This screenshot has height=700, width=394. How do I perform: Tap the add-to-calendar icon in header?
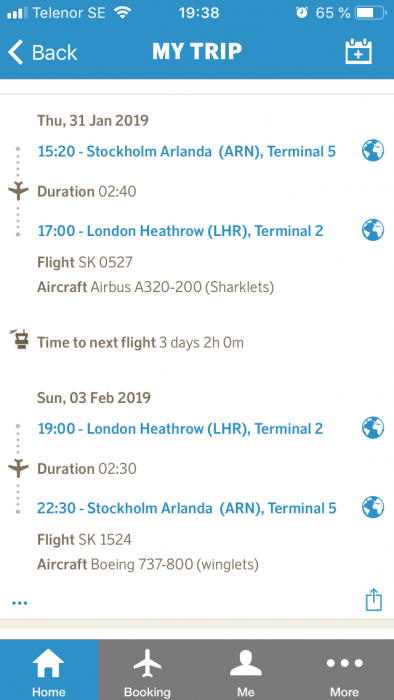(x=359, y=52)
